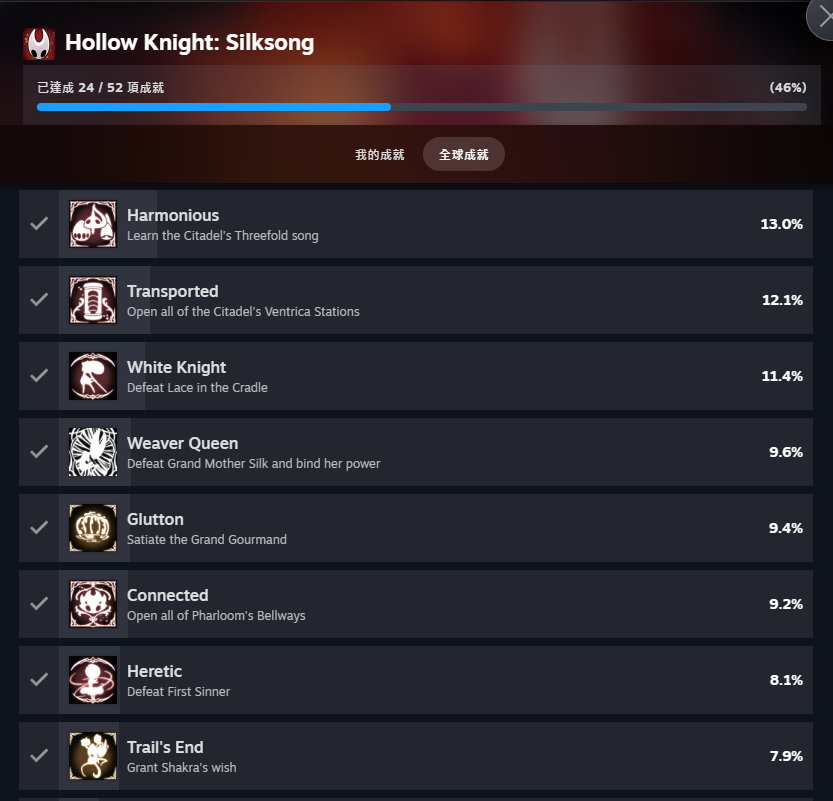
Task: Click the Connected achievement icon
Action: click(x=93, y=603)
